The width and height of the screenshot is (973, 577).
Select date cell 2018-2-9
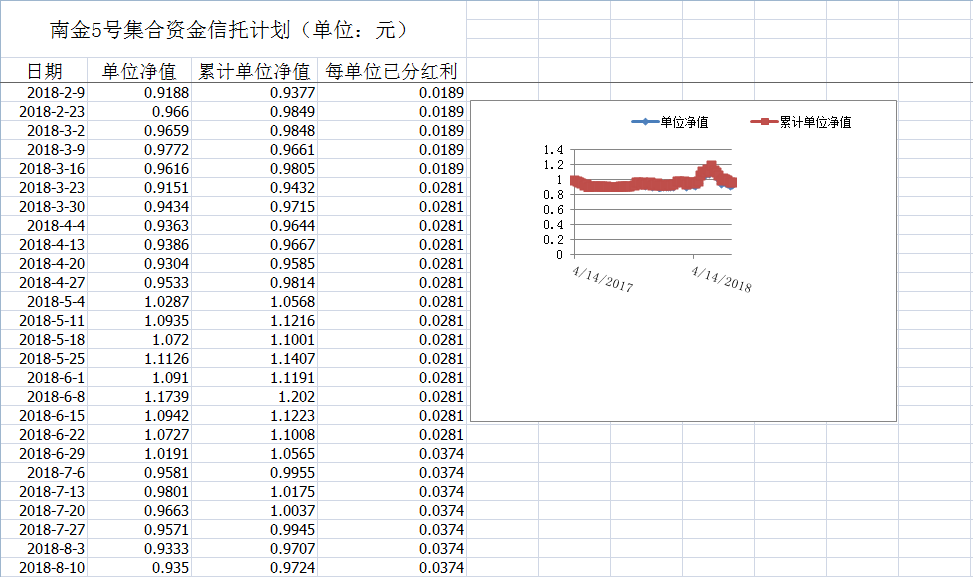coord(44,92)
